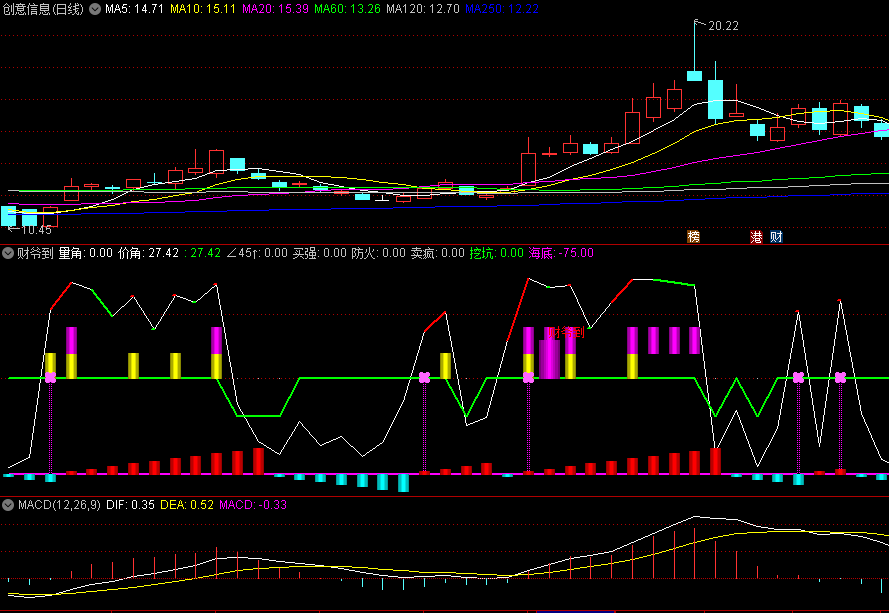Image resolution: width=889 pixels, height=613 pixels.
Task: Open the dropdown beside 创意信息(日线) title
Action: 95,9
